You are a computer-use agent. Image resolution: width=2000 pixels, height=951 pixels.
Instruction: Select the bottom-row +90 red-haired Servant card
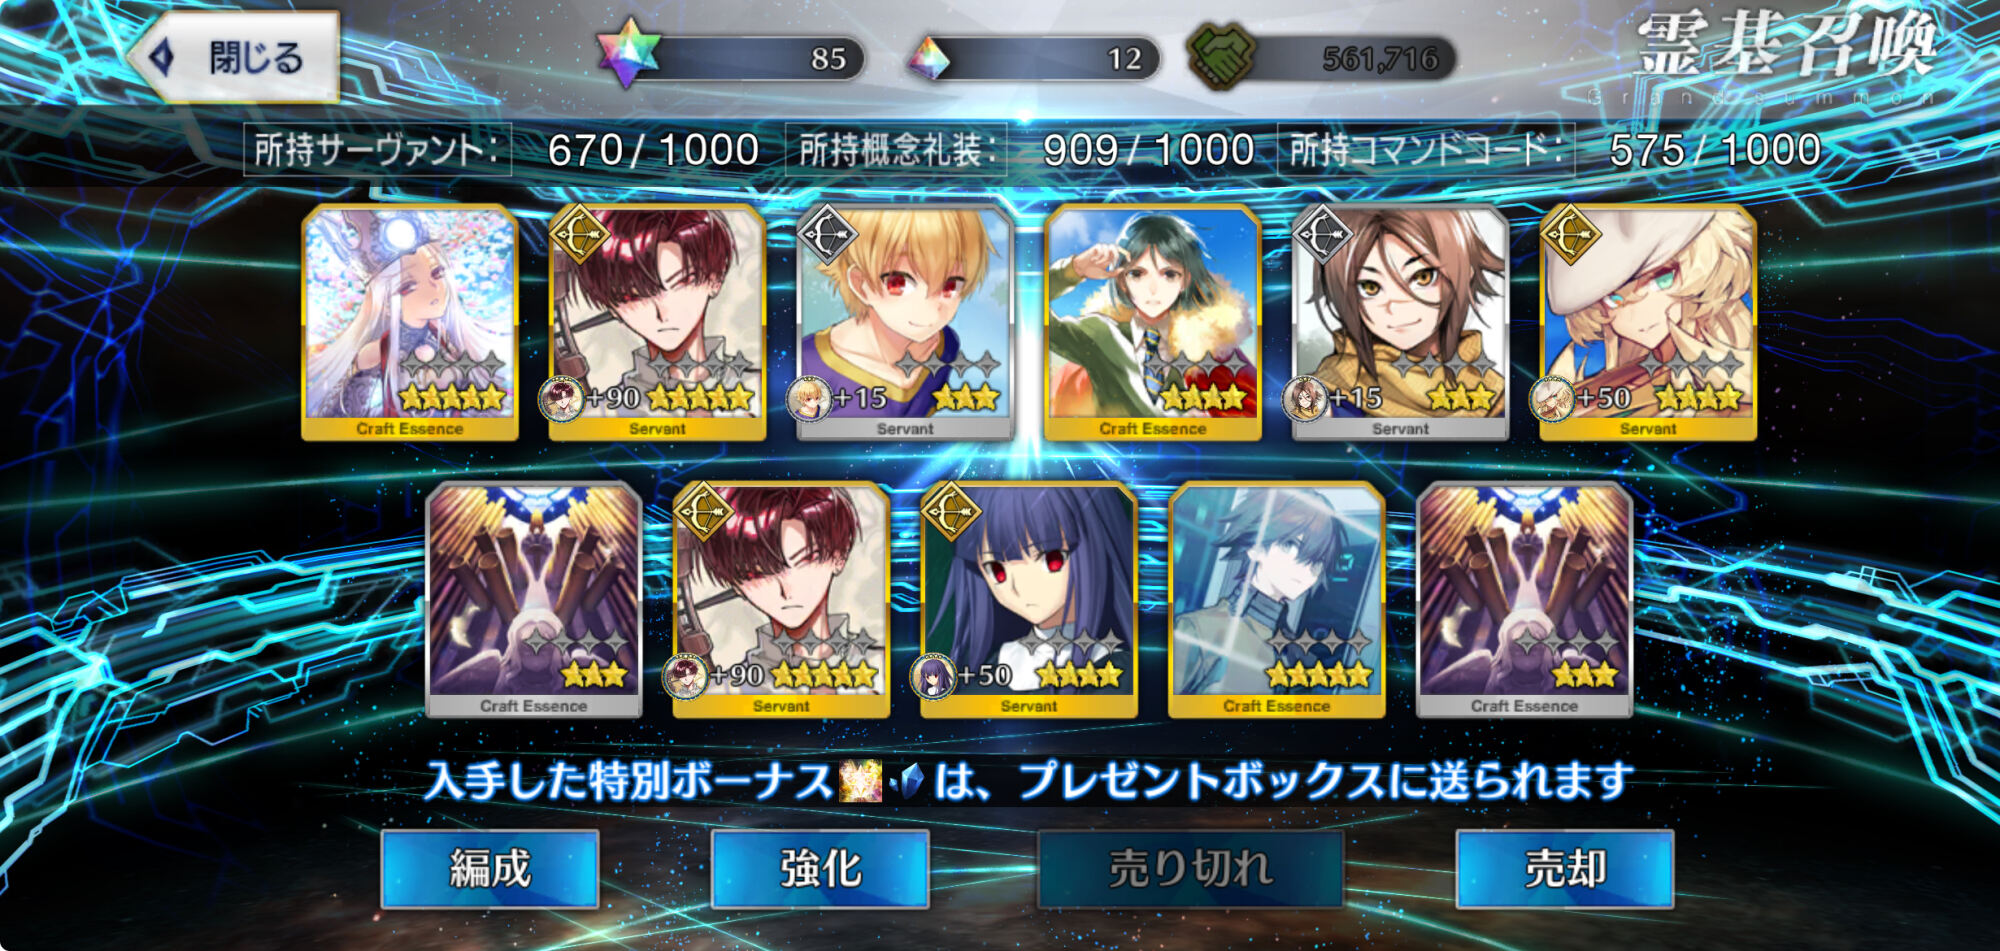pyautogui.click(x=781, y=600)
